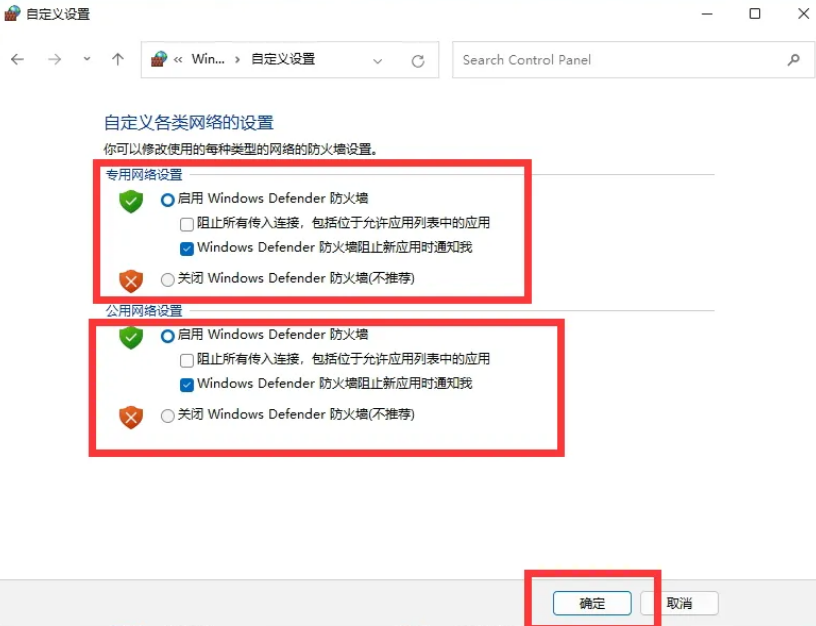Open recent locations dropdown chevron
The image size is (816, 626).
pyautogui.click(x=86, y=59)
